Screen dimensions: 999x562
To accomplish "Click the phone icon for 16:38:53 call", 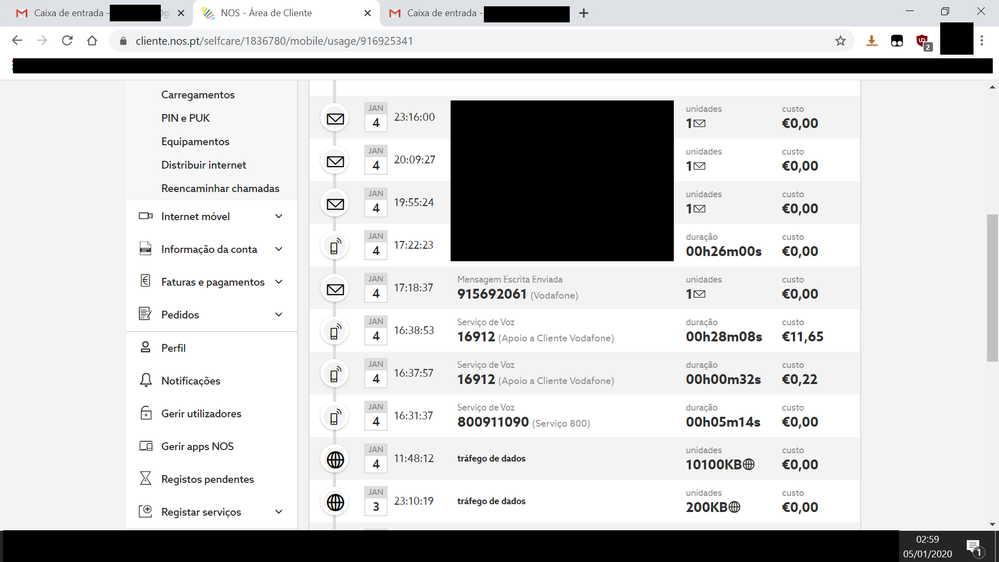I will [335, 332].
